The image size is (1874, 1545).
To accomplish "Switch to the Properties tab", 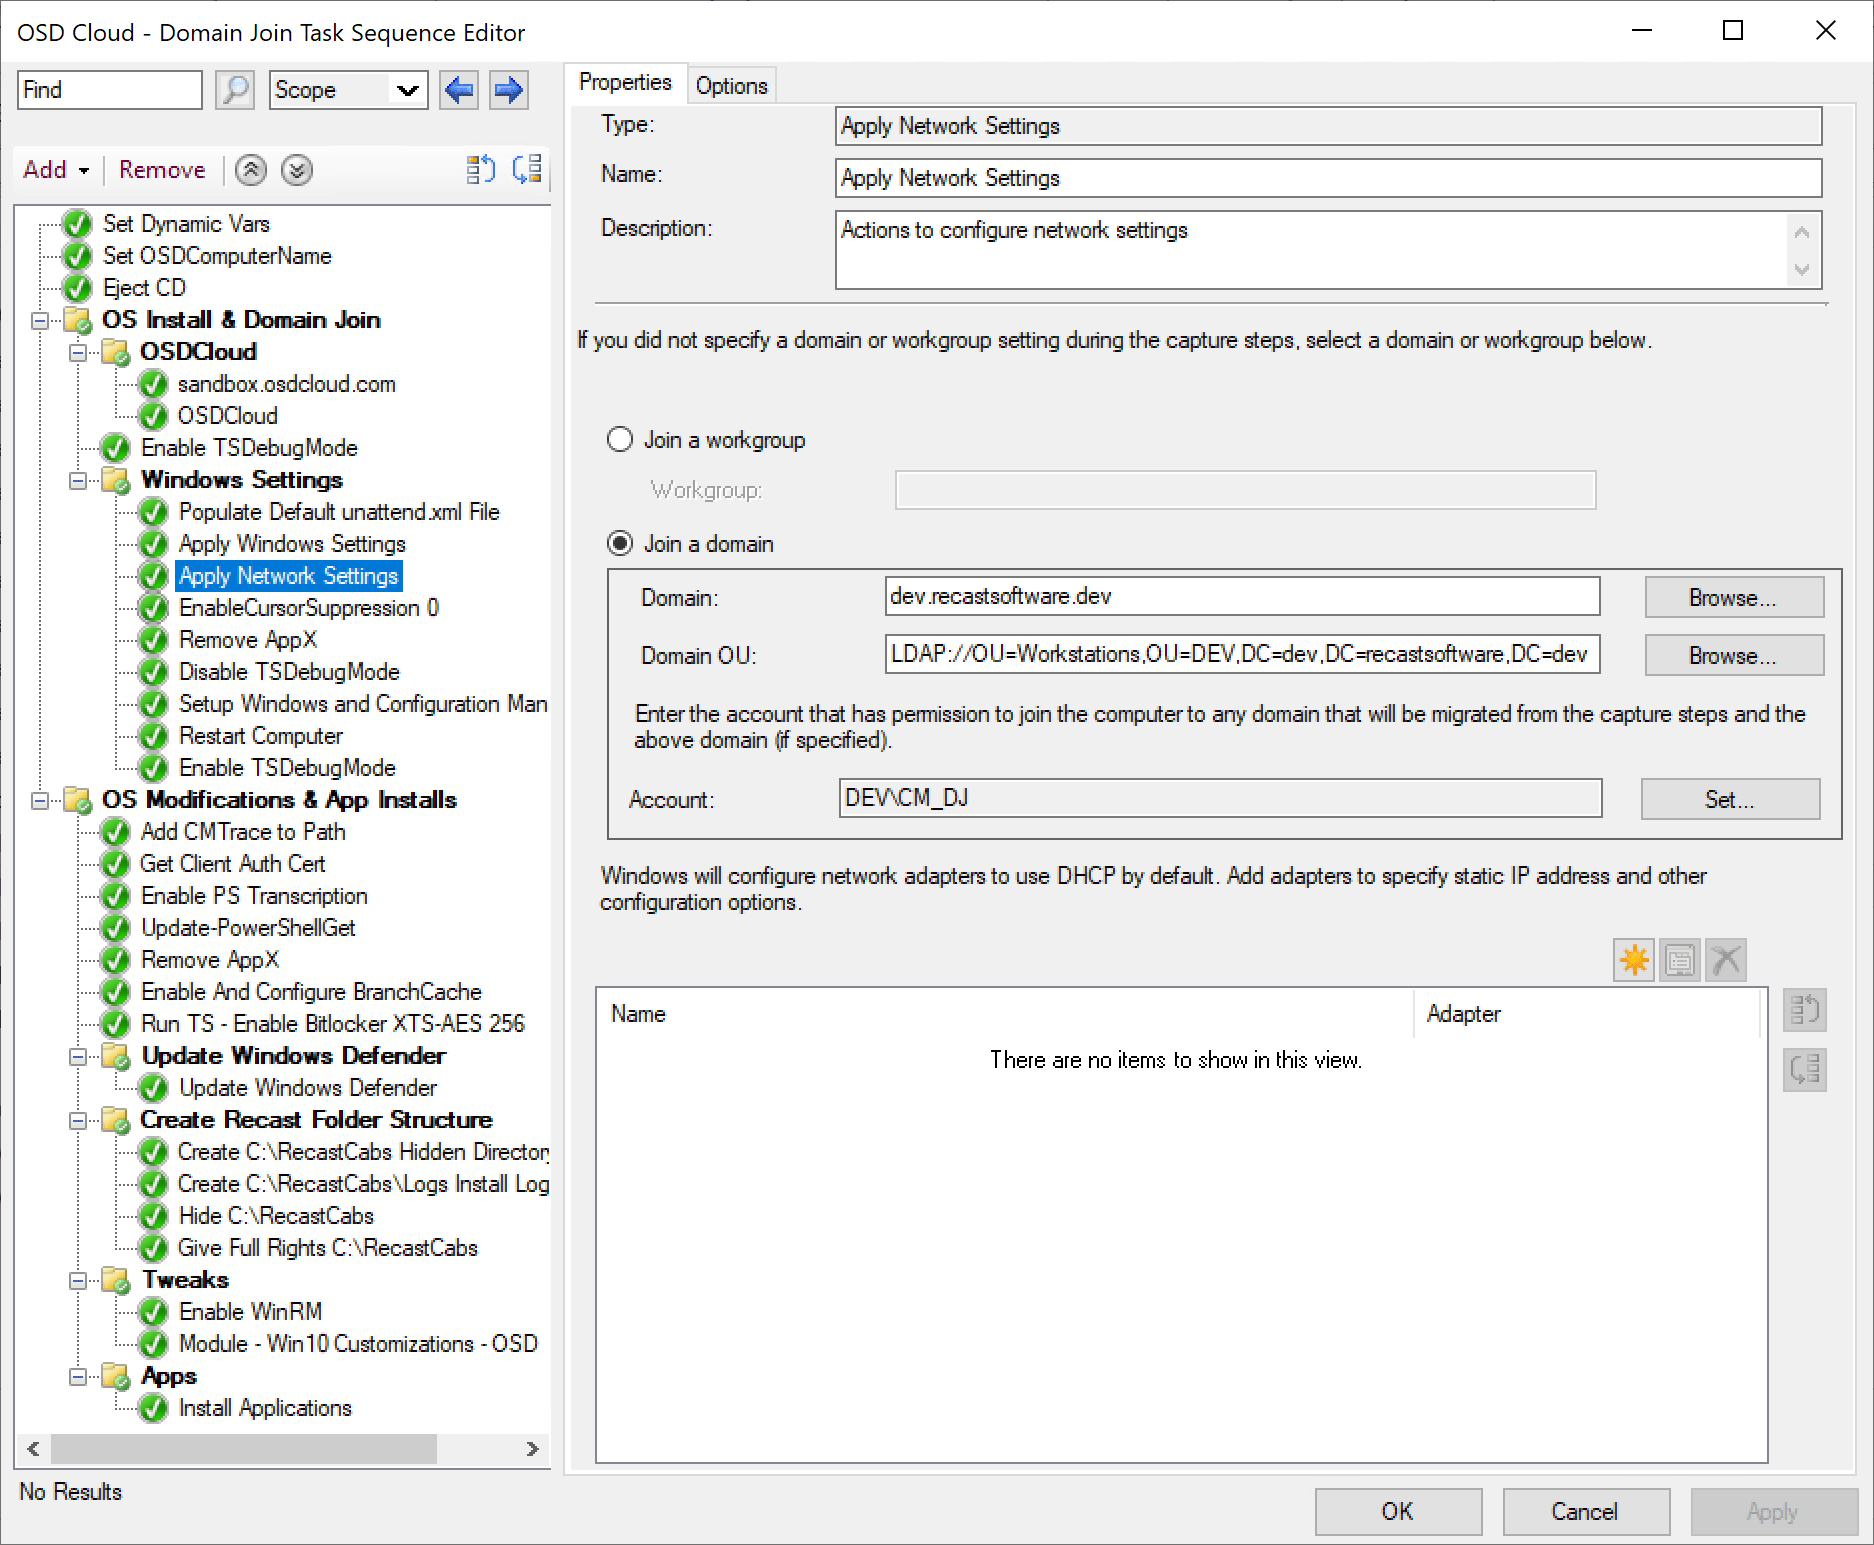I will [625, 83].
